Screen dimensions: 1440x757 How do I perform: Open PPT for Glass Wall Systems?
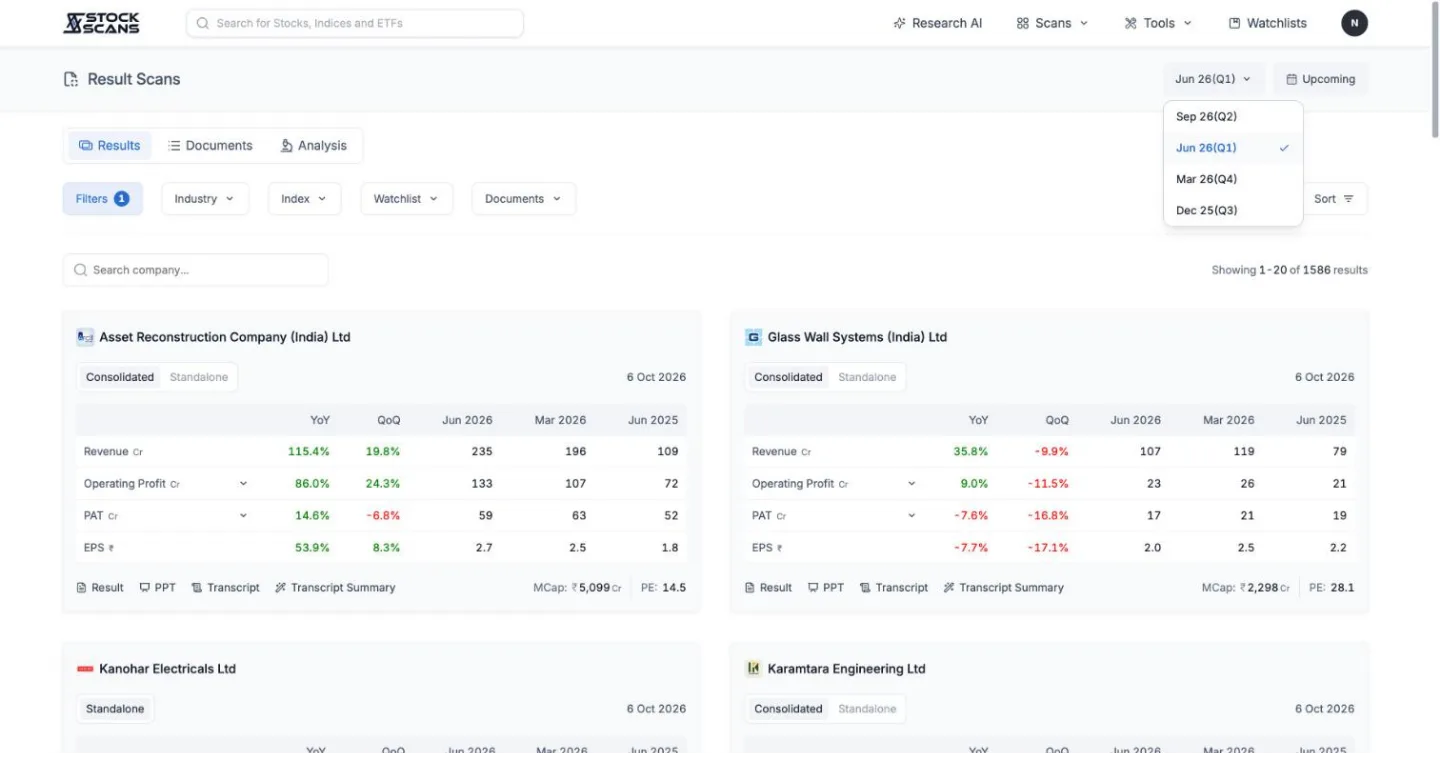tap(825, 588)
